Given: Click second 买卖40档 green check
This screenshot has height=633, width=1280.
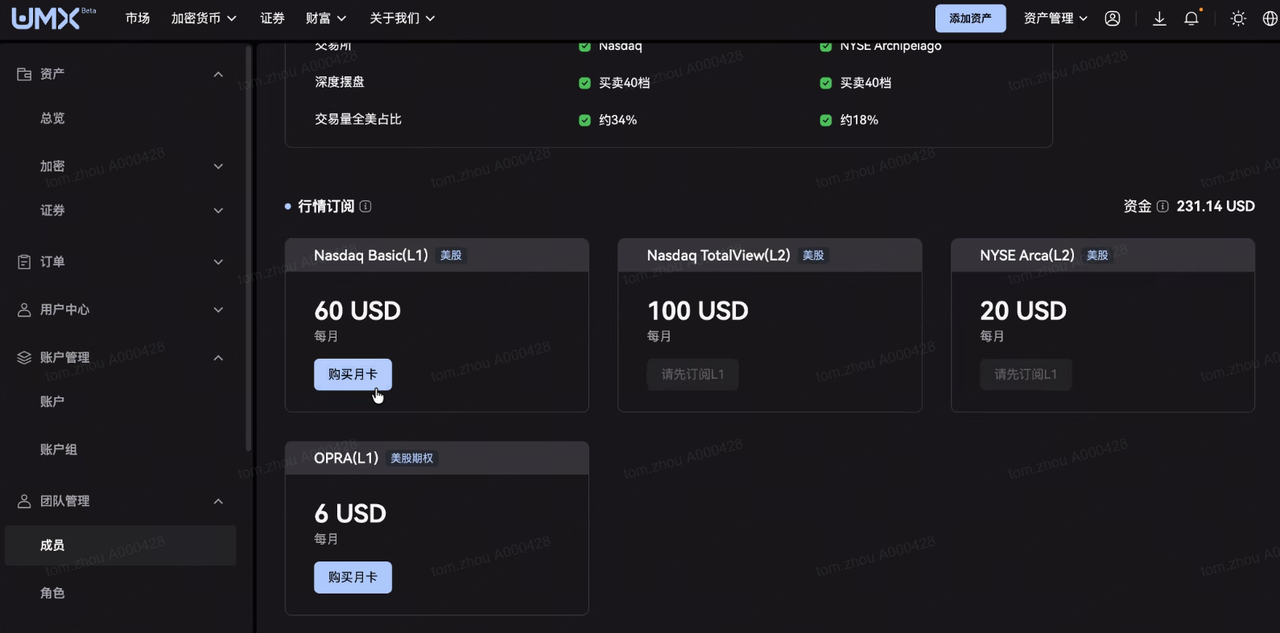Looking at the screenshot, I should tap(826, 83).
